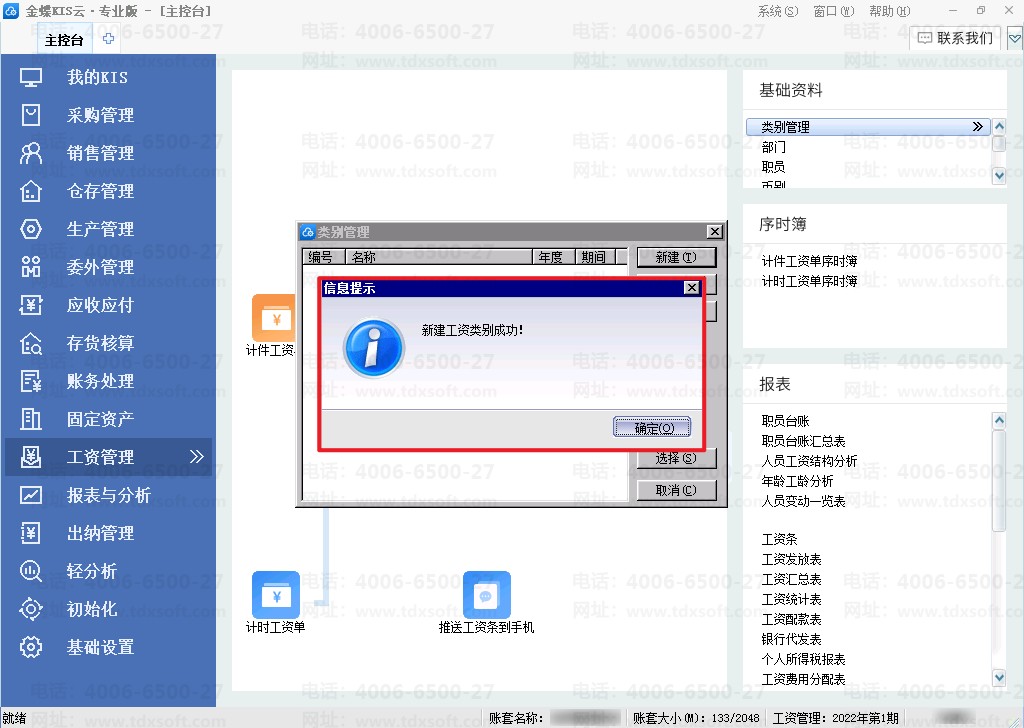
Task: Open the 工资统计表 report
Action: coord(792,599)
